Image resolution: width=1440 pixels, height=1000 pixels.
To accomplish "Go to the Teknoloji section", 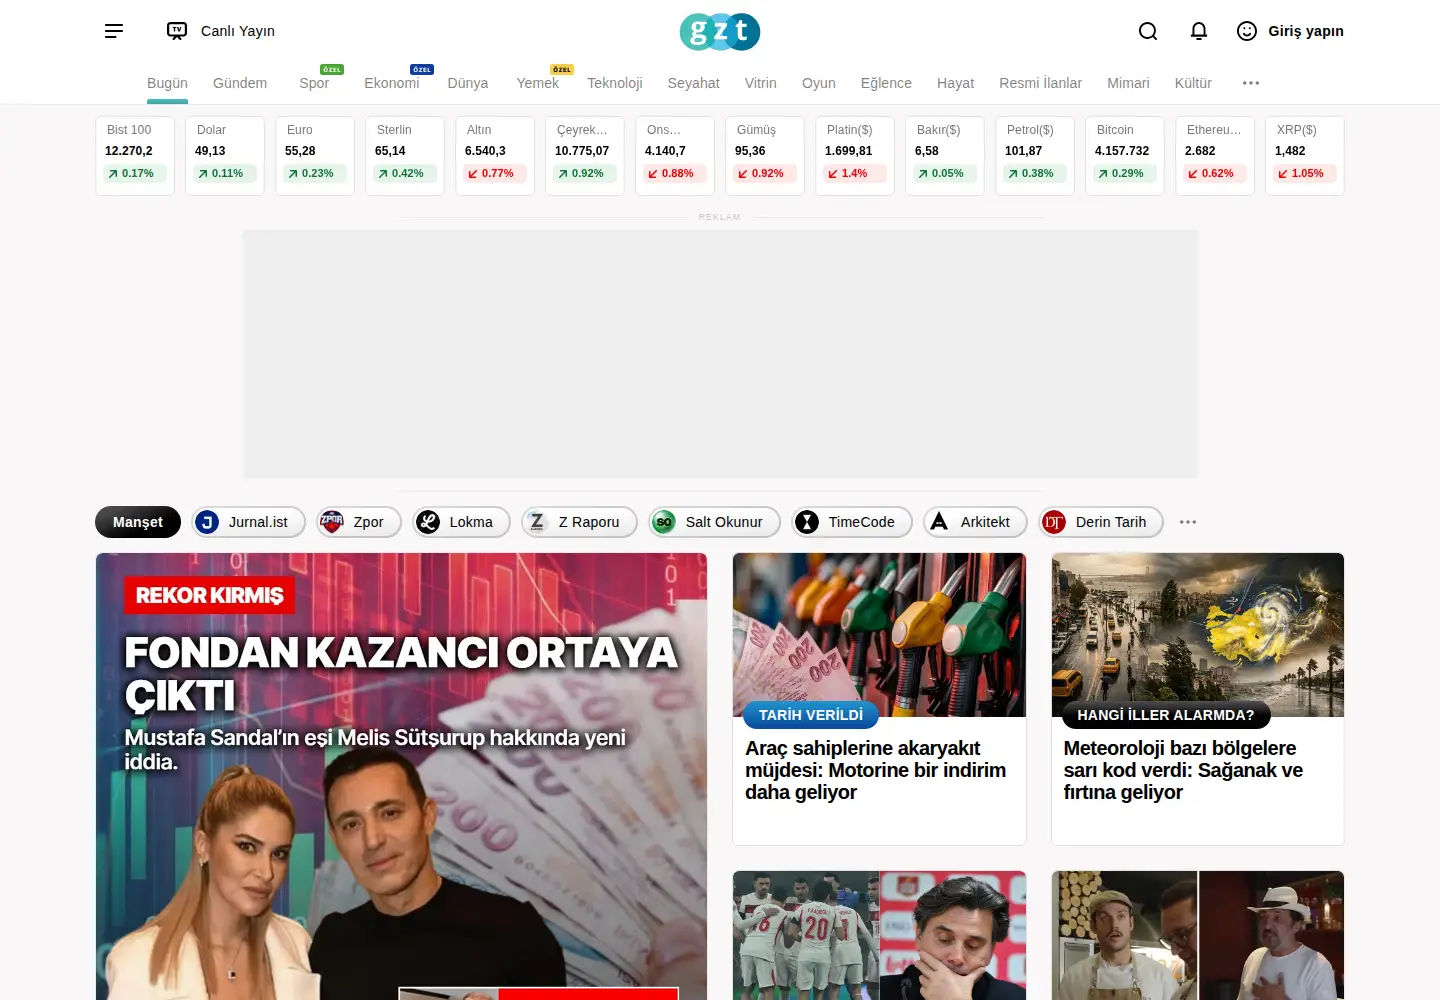I will (615, 83).
